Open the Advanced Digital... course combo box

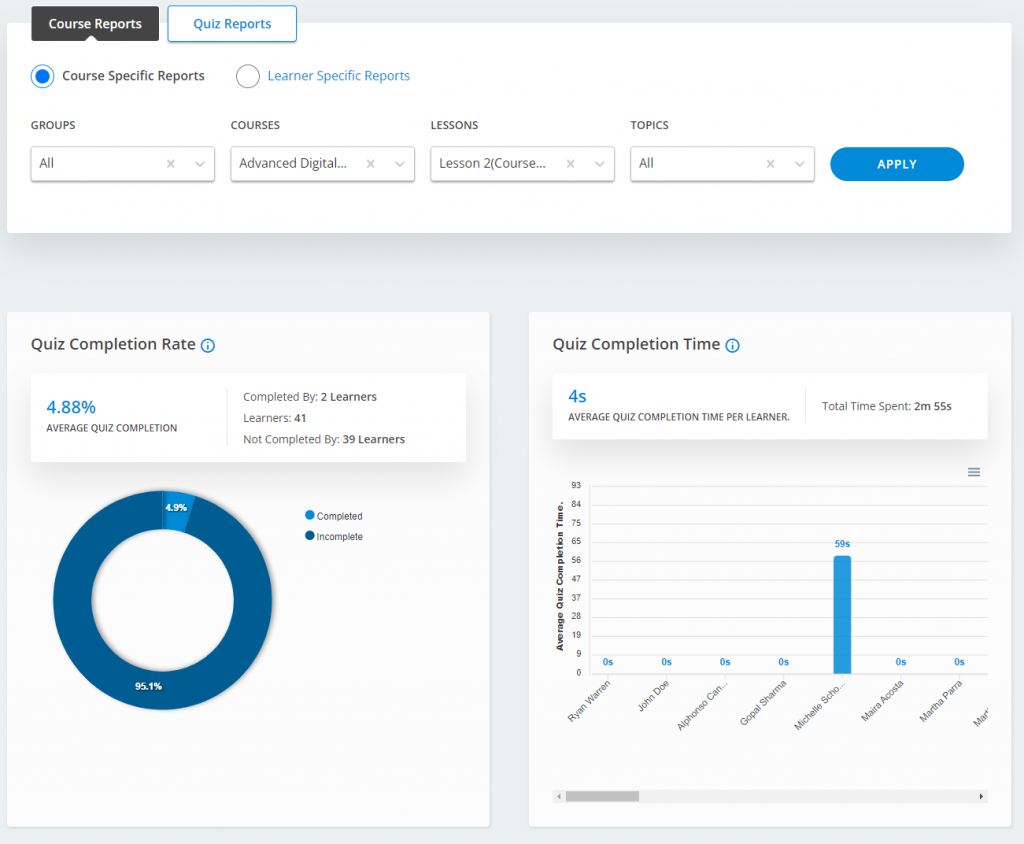point(323,164)
